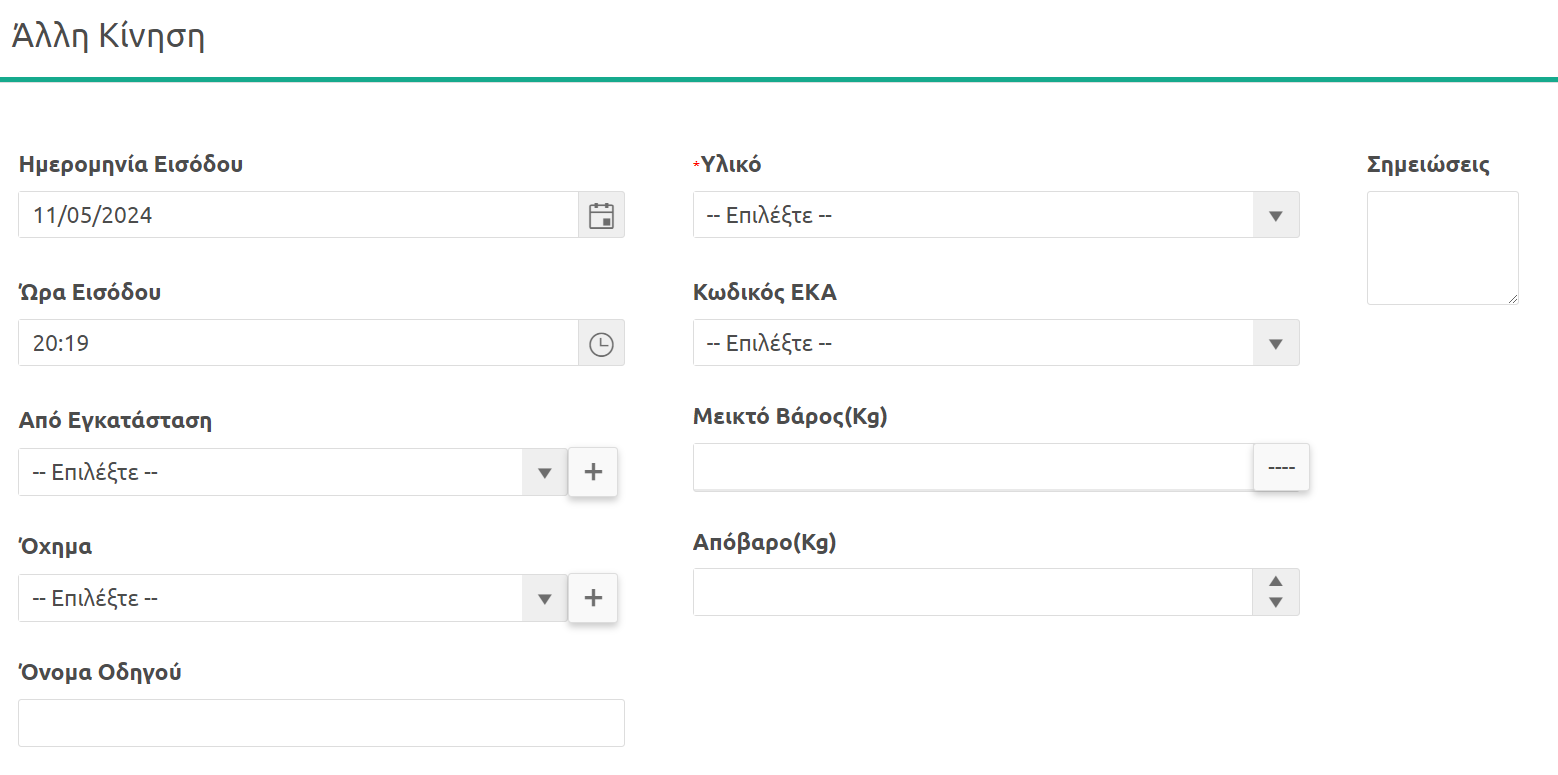Expand the Κωδικός ΕΚΑ dropdown

tap(1276, 344)
